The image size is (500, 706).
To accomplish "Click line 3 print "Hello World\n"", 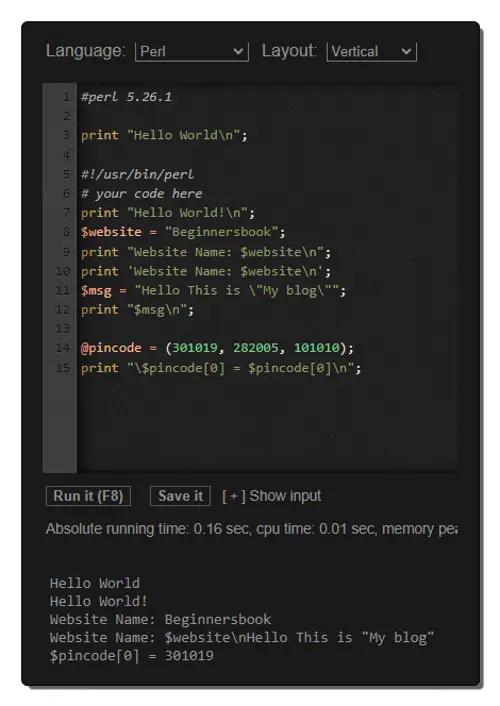I will click(x=164, y=135).
